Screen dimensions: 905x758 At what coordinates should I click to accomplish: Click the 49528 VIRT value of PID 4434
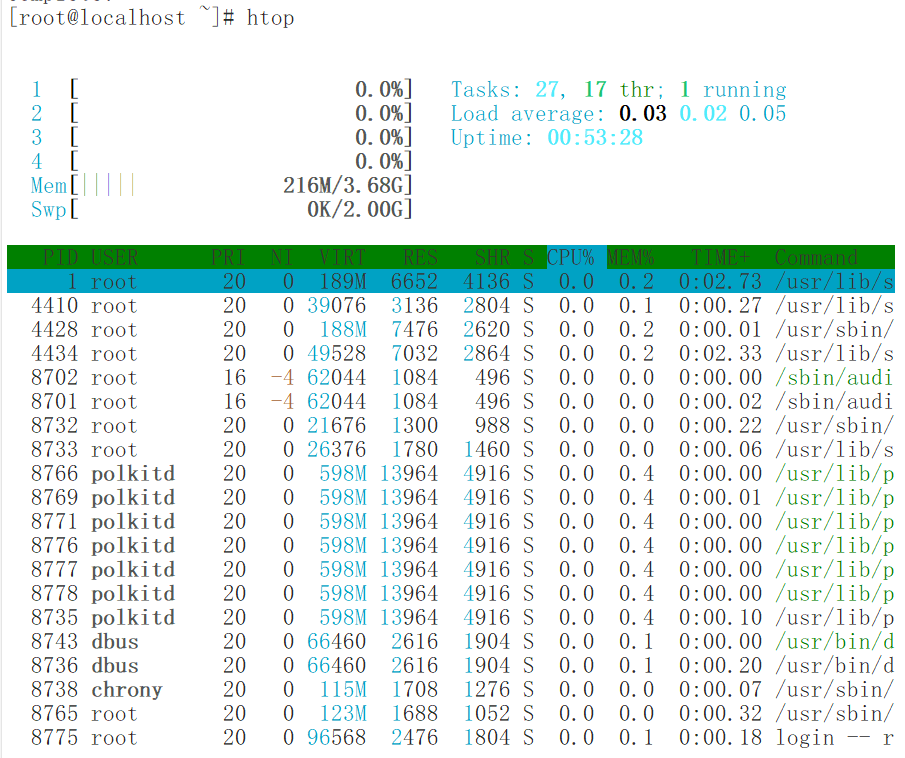pyautogui.click(x=336, y=353)
